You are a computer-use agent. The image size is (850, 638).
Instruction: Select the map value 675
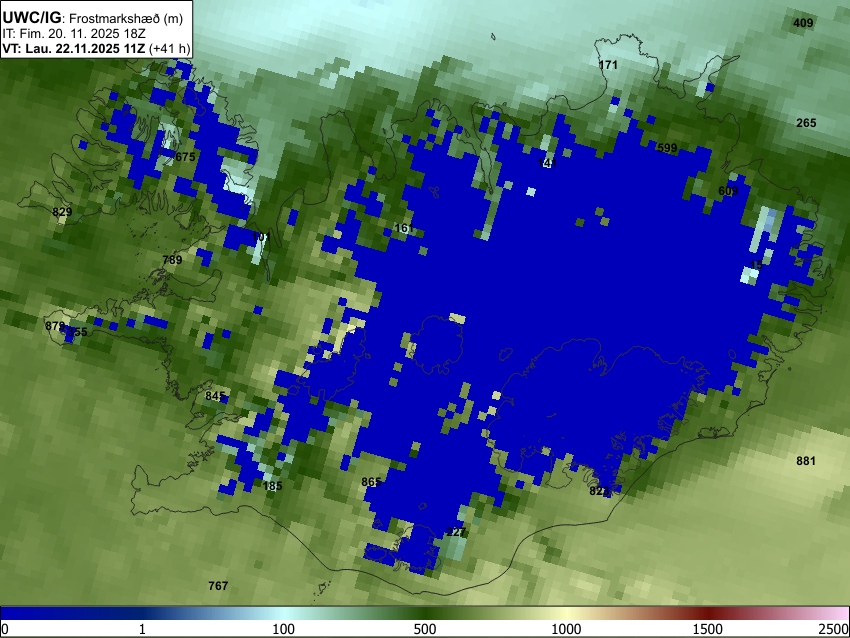[185, 157]
